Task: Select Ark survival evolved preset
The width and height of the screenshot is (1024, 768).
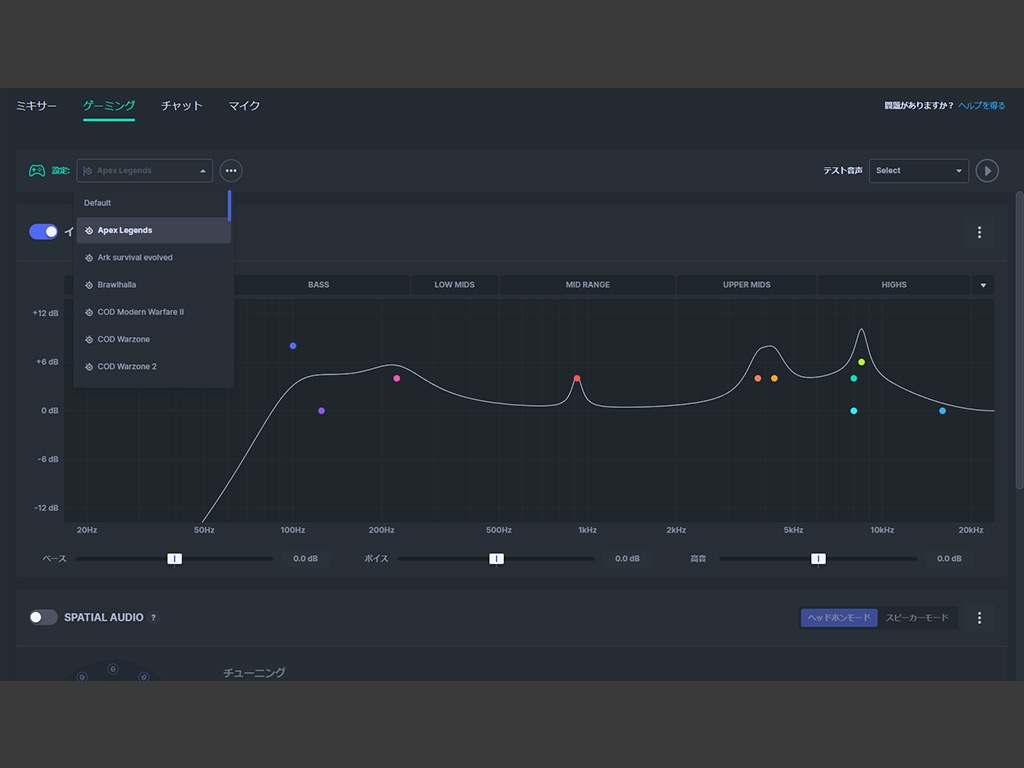Action: point(153,257)
